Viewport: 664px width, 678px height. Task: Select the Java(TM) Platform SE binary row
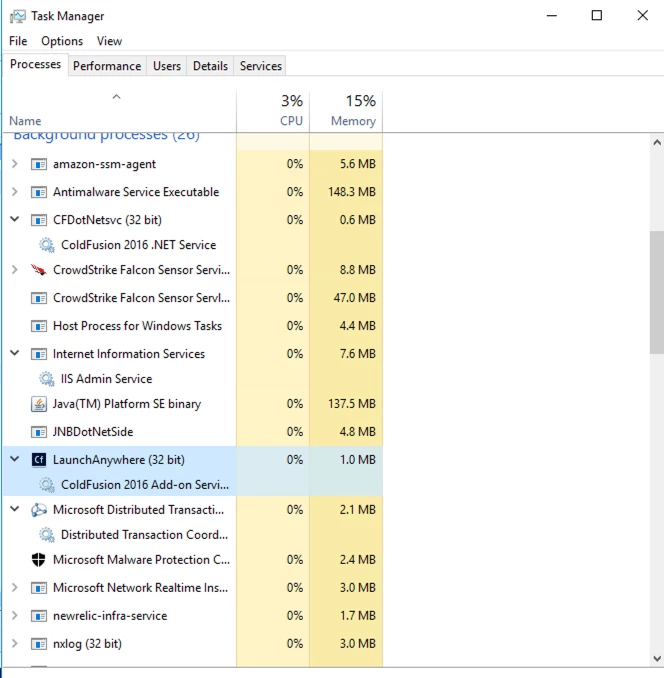[x=193, y=404]
